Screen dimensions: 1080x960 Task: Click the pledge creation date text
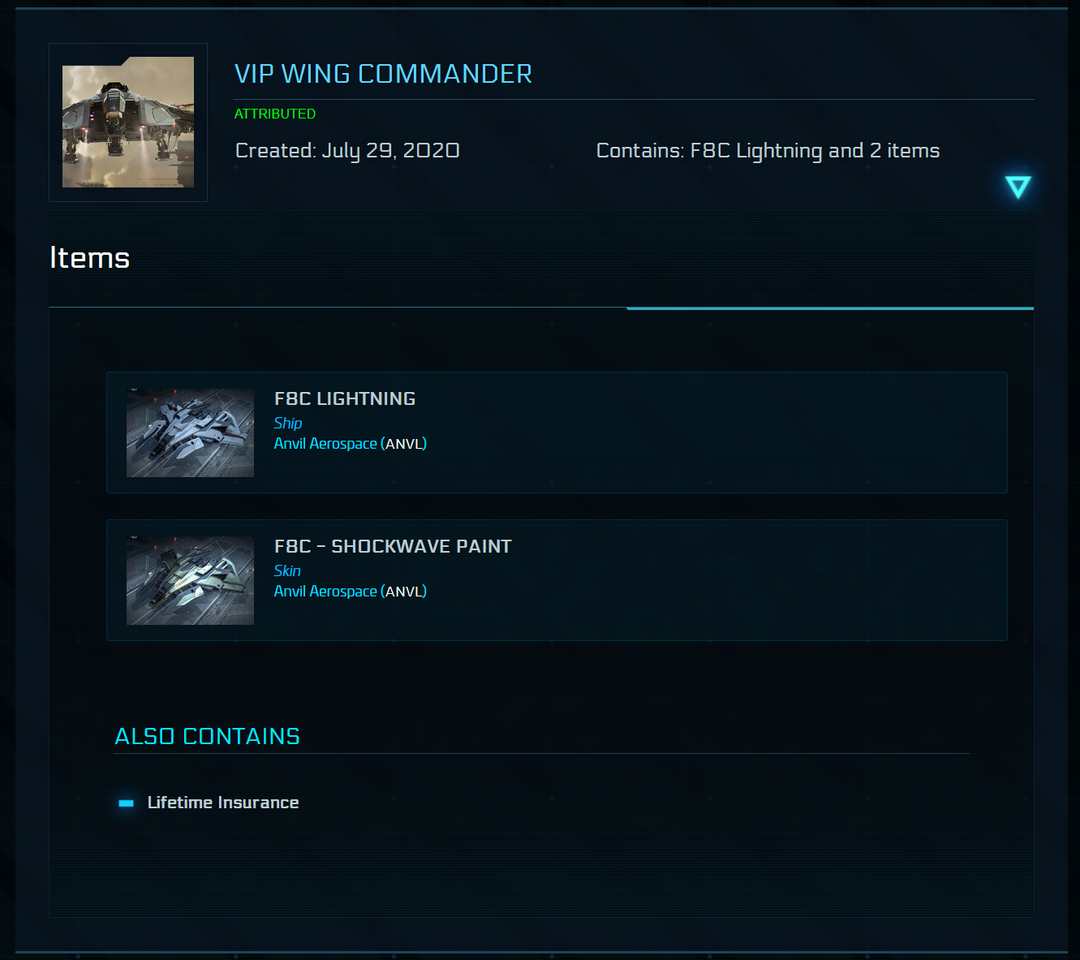347,151
